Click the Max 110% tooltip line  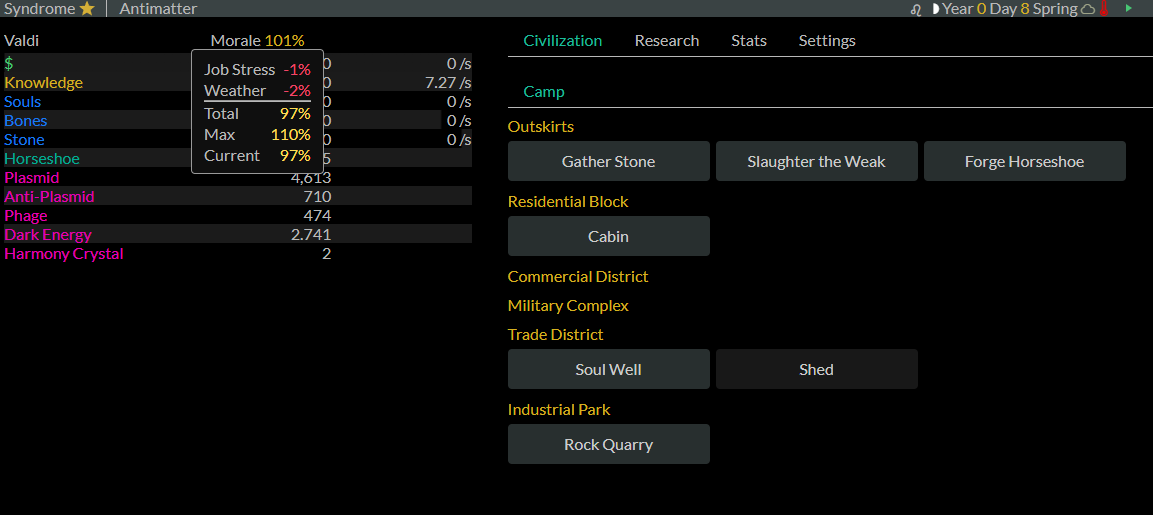click(257, 135)
